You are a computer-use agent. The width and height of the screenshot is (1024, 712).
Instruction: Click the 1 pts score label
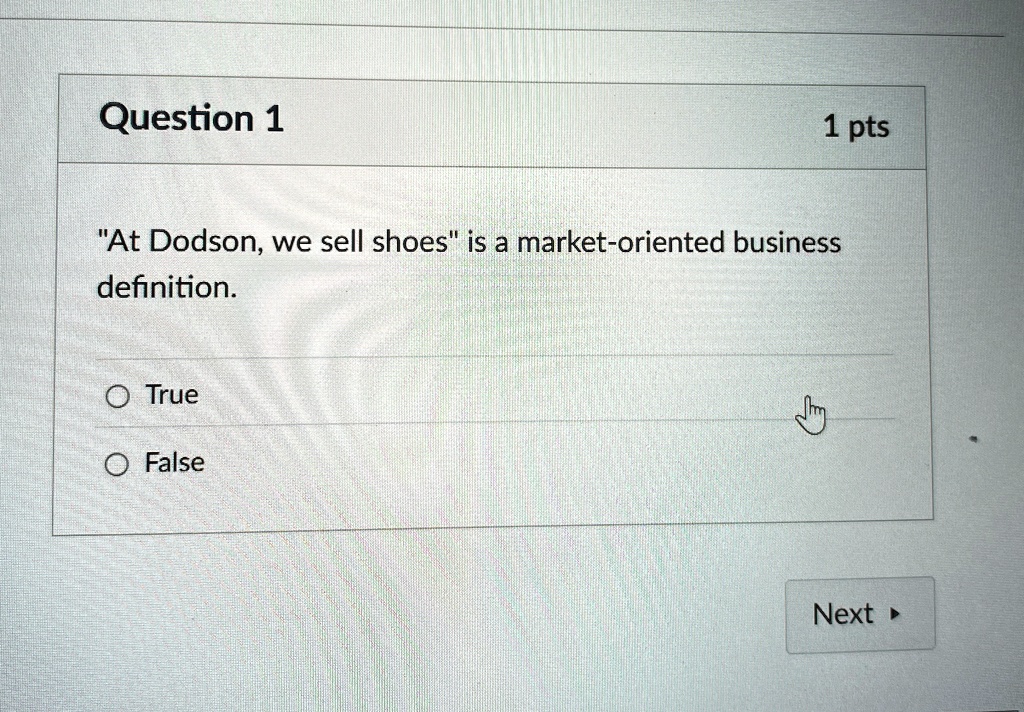point(856,127)
